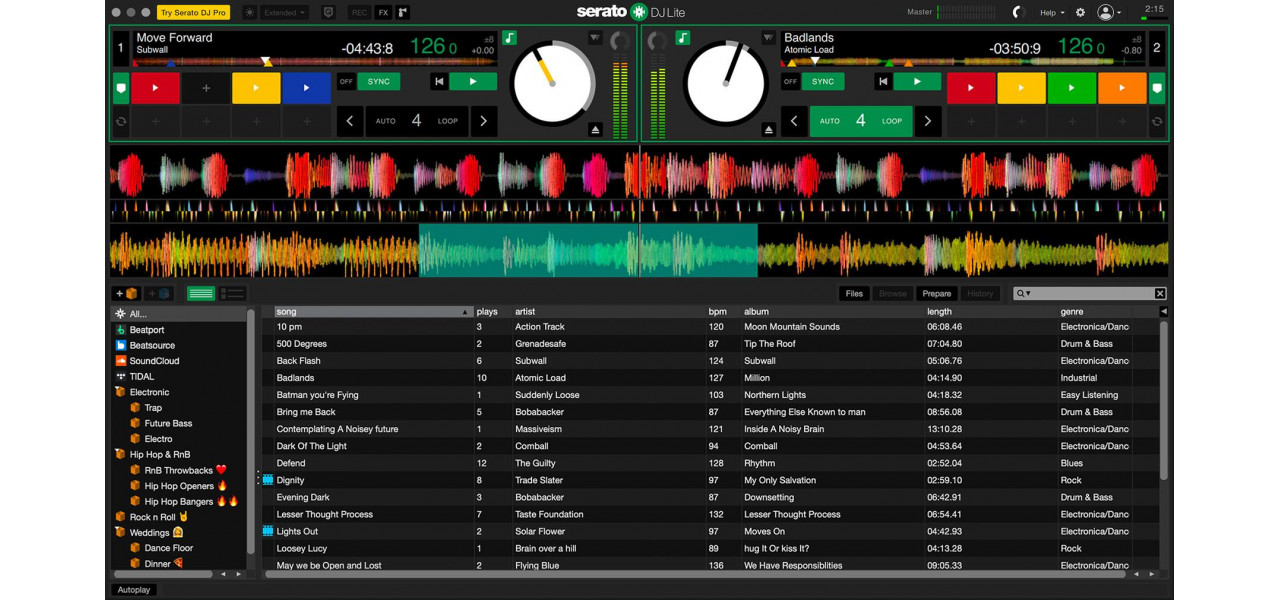
Task: Play deck 2 with the green play button
Action: coord(917,82)
